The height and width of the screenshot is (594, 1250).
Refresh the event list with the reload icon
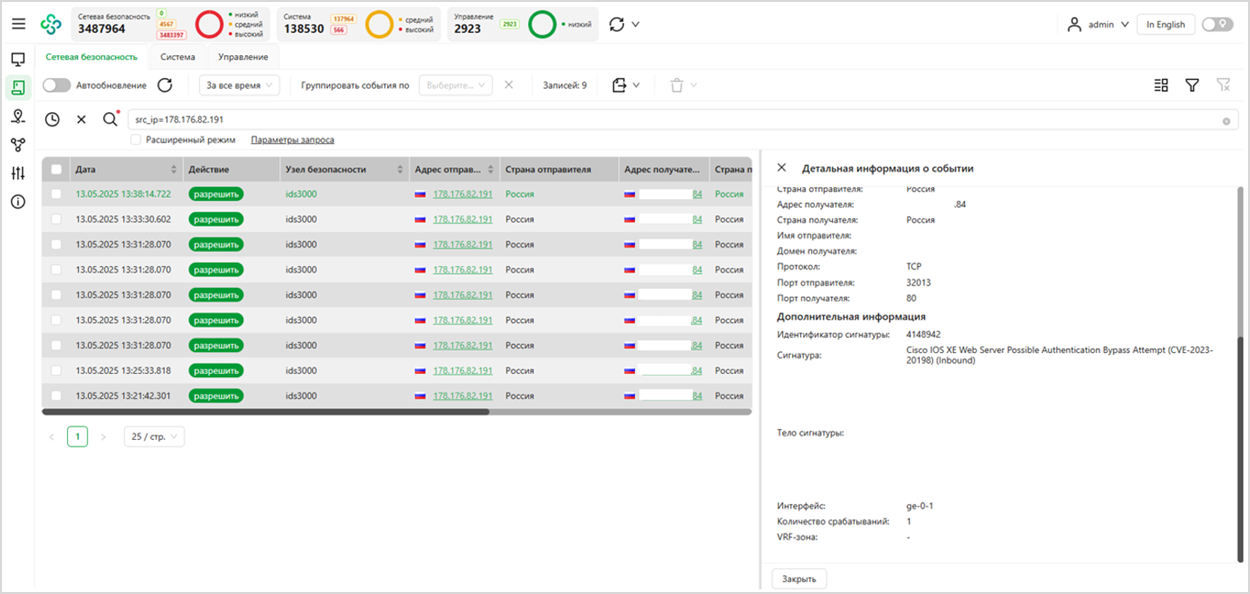click(x=166, y=86)
